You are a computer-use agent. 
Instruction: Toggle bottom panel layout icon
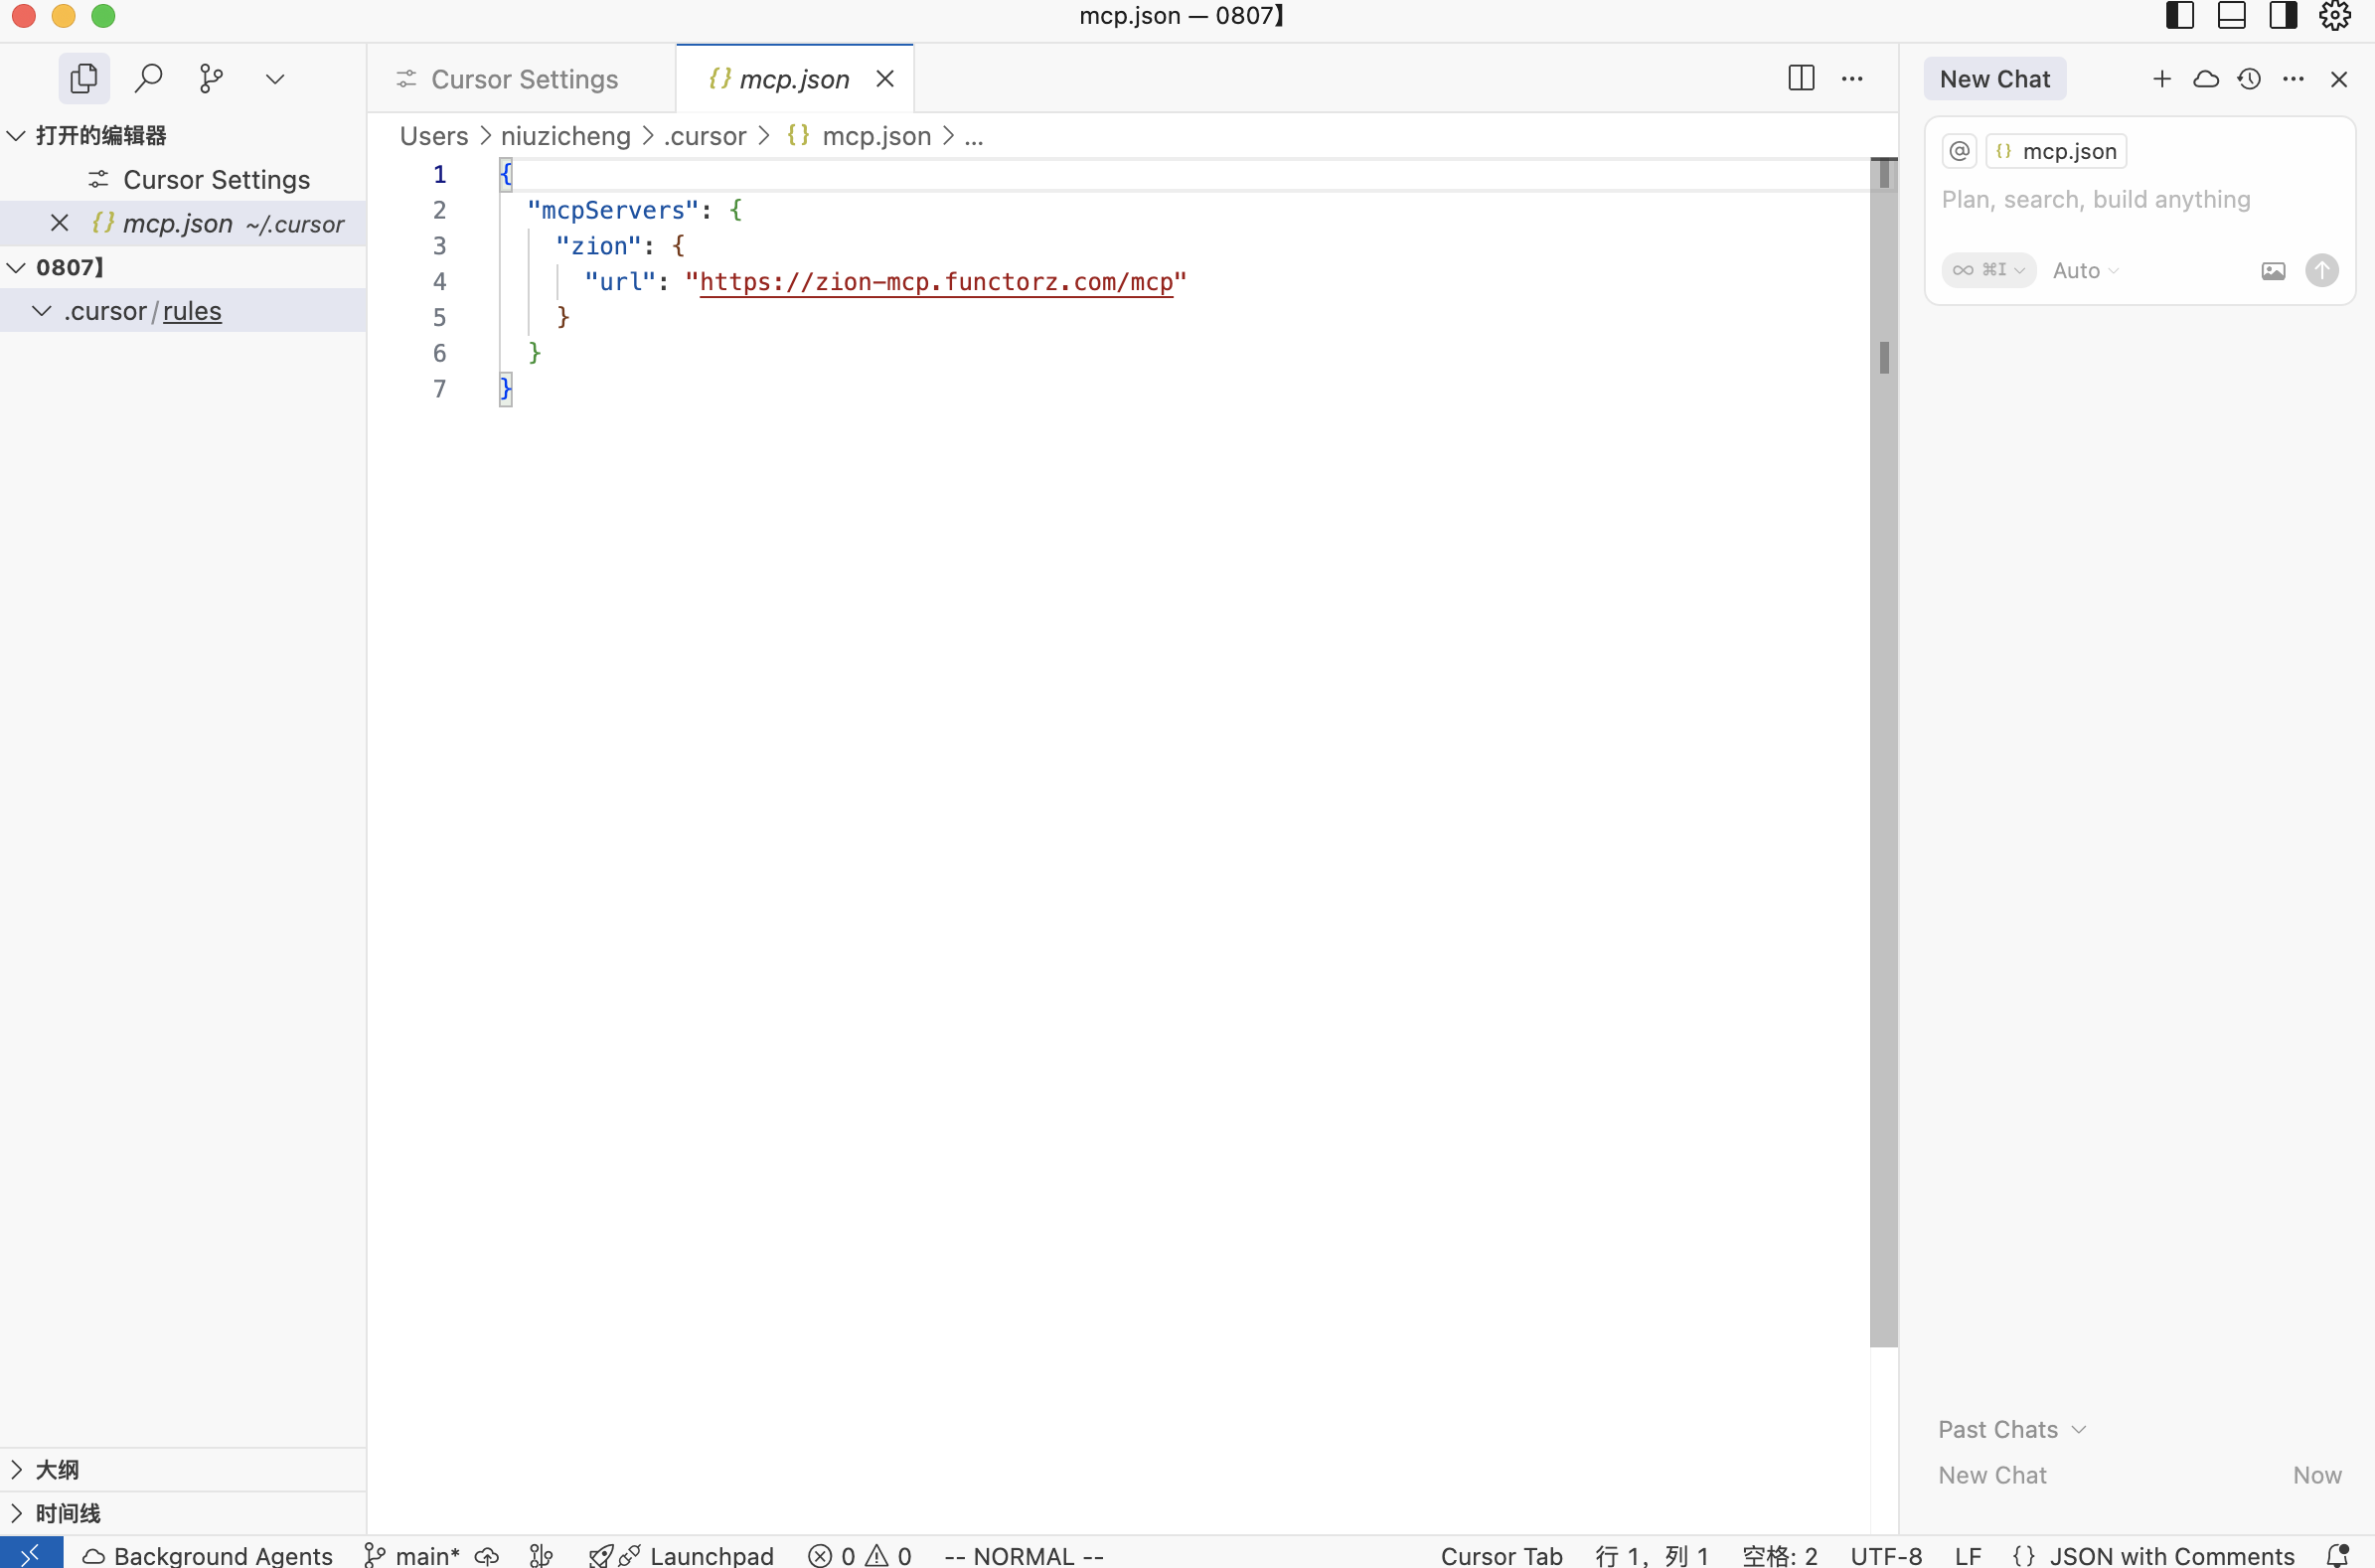[x=2231, y=15]
